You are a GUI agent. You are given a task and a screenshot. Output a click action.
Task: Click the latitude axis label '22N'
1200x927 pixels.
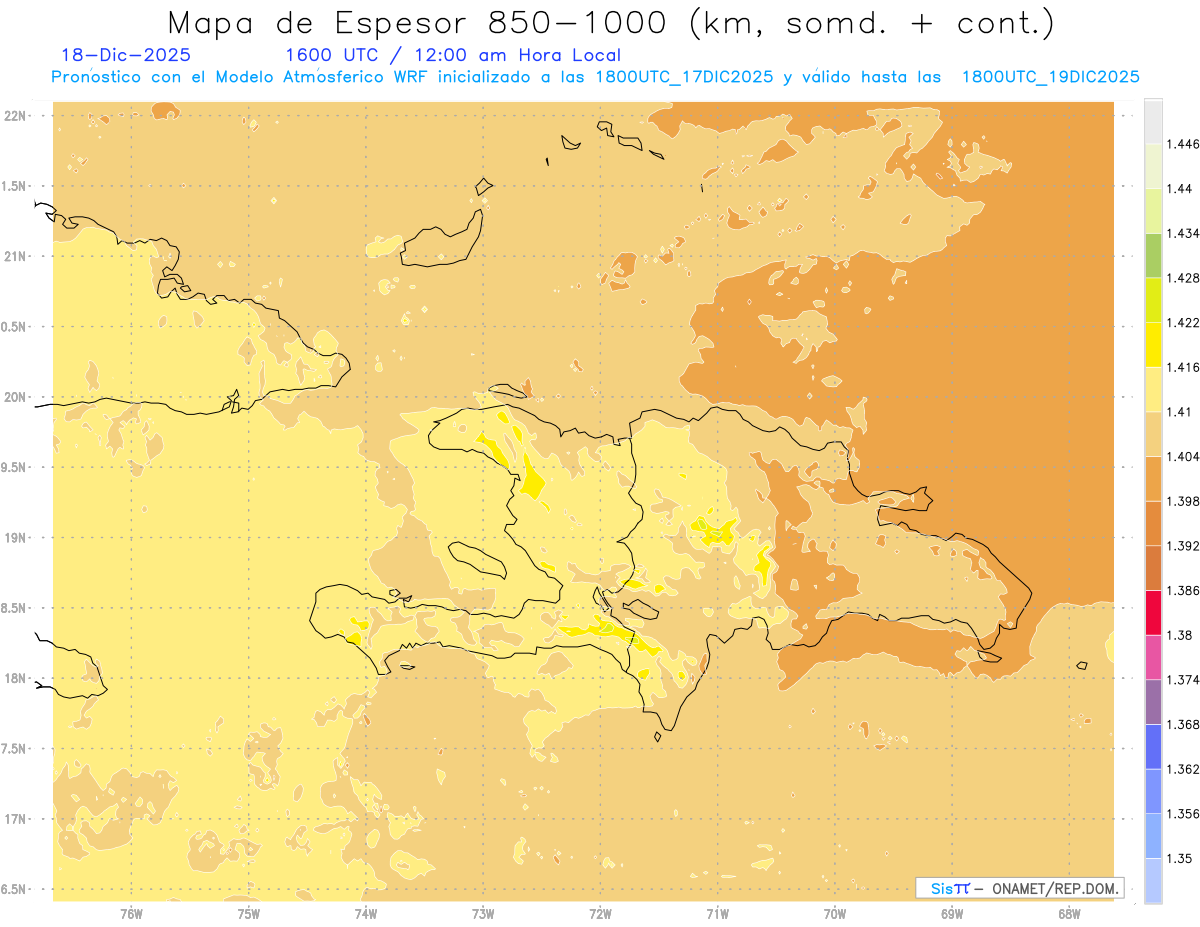17,116
